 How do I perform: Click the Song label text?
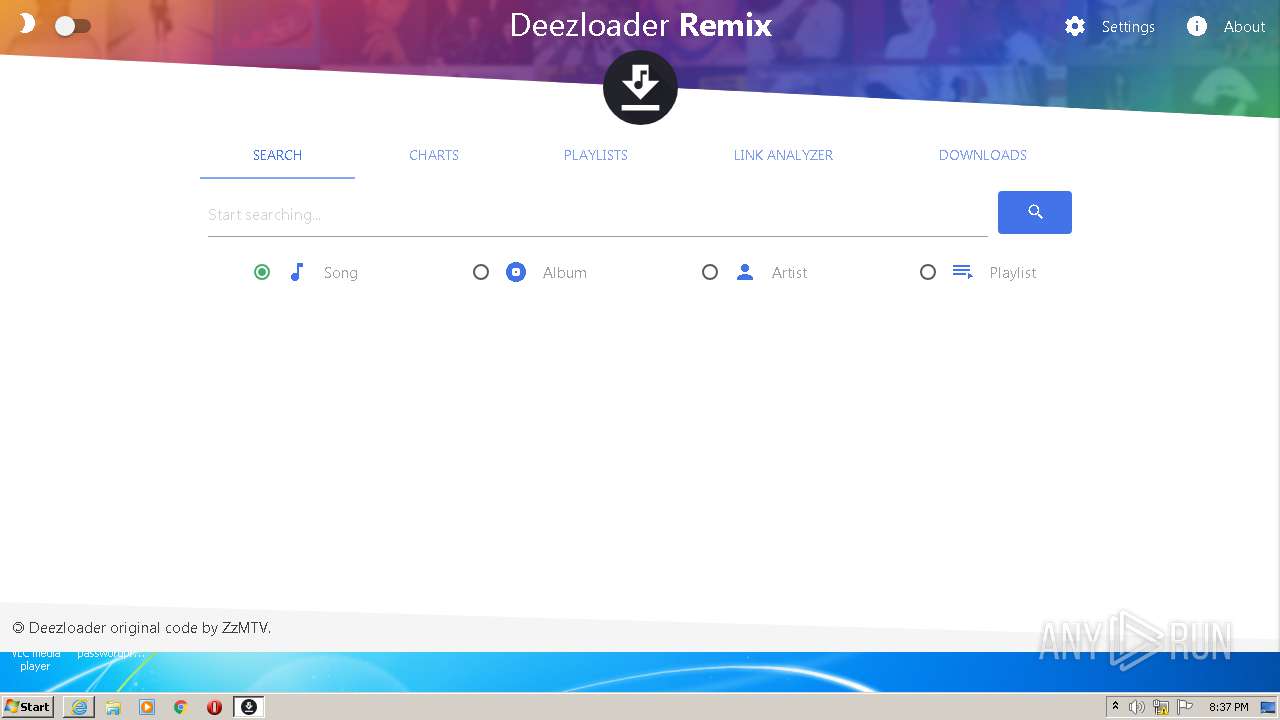(x=340, y=273)
